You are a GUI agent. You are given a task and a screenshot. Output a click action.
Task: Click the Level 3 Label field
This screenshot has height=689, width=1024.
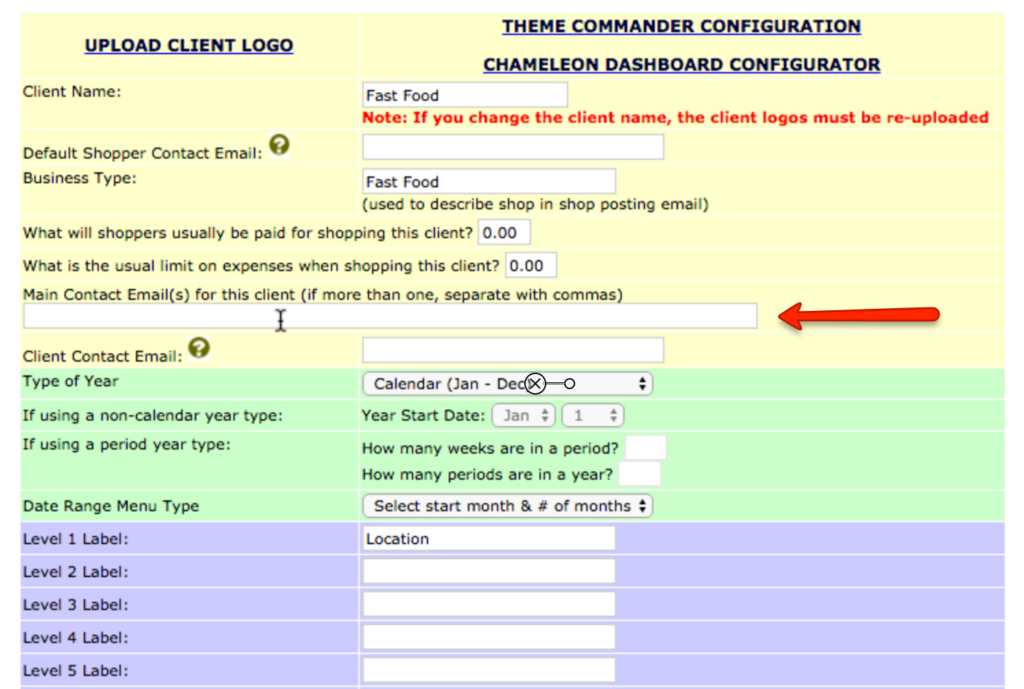pyautogui.click(x=489, y=604)
